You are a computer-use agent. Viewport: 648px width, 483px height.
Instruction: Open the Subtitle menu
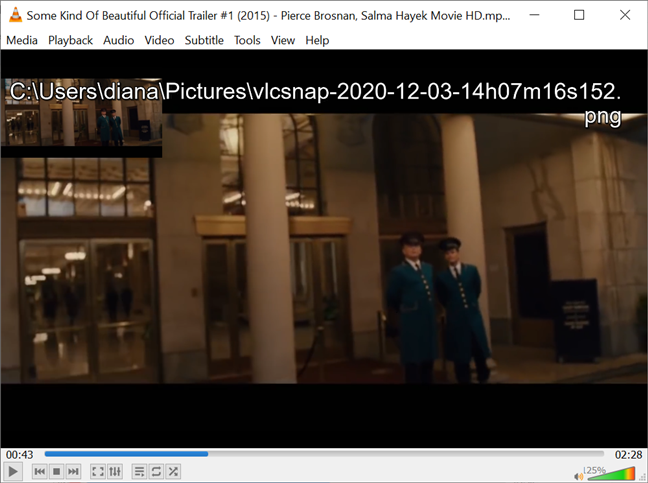204,40
